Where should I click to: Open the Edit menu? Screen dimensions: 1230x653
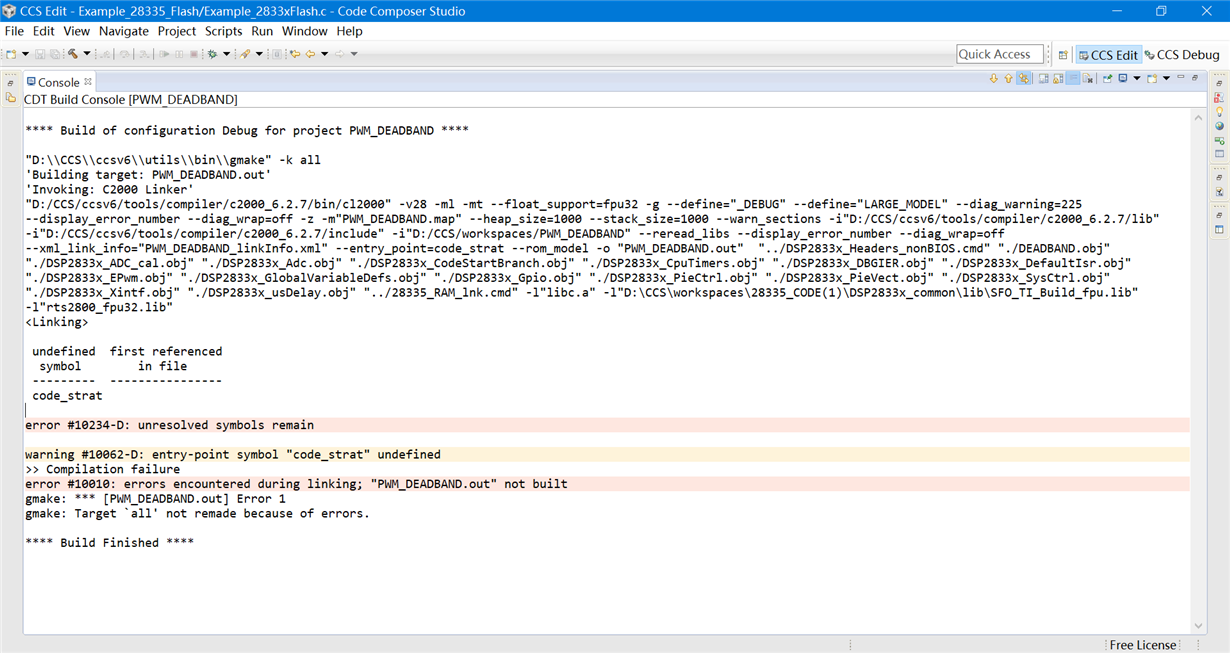tap(43, 31)
